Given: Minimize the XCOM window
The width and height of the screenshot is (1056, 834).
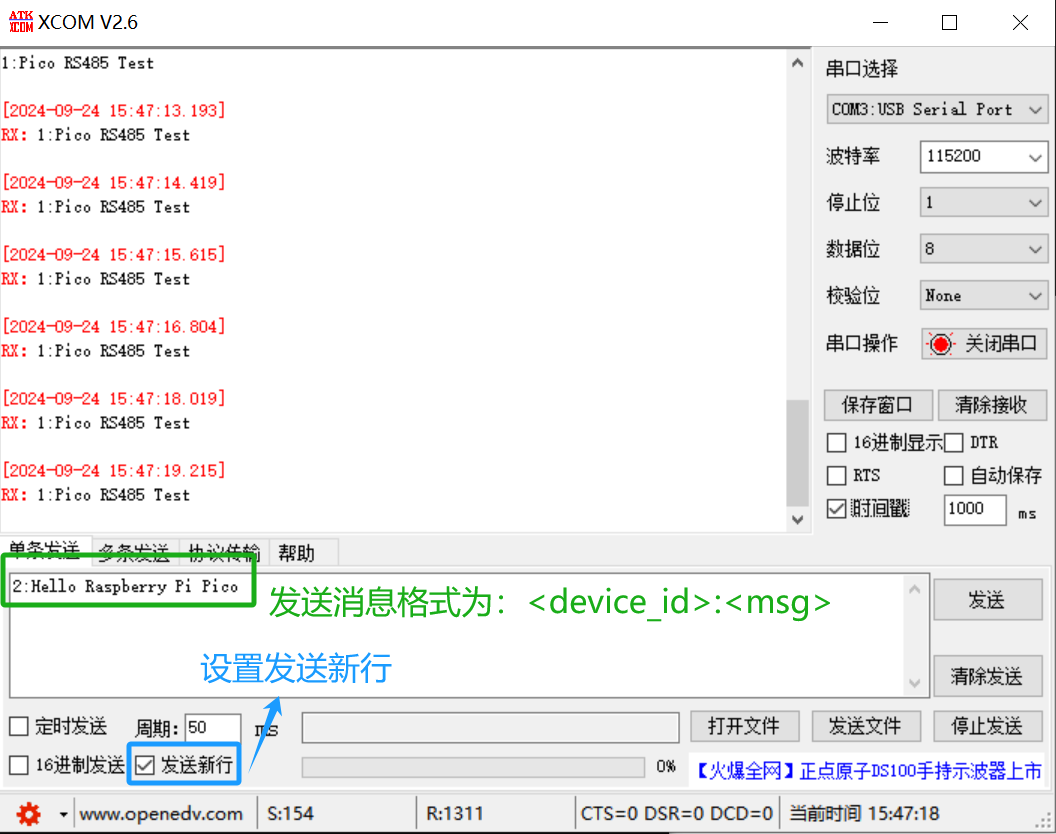Looking at the screenshot, I should [880, 22].
